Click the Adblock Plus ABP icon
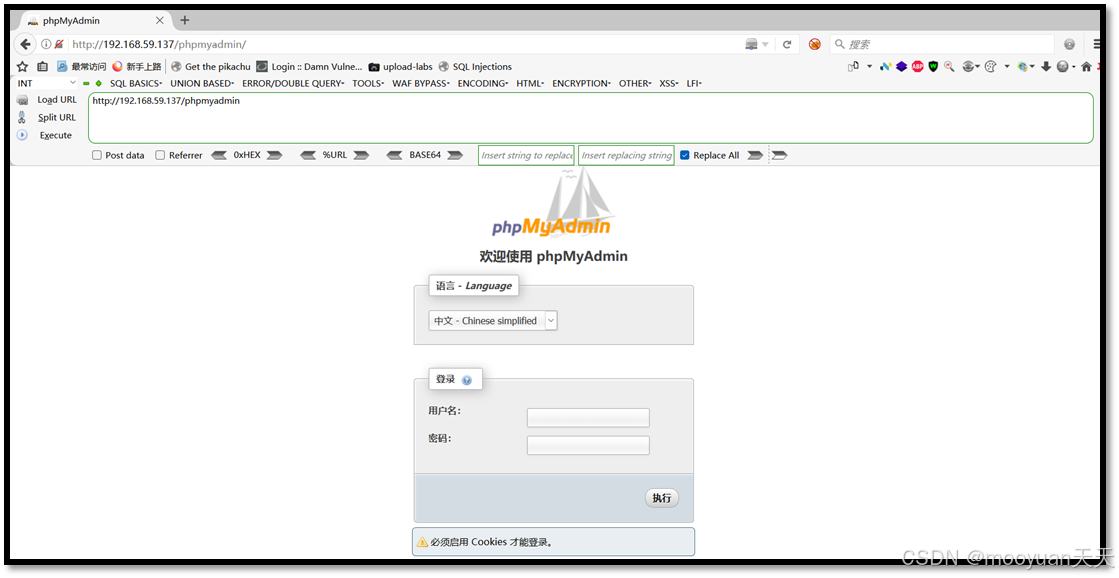Viewport: 1119px width, 578px height. (x=918, y=66)
